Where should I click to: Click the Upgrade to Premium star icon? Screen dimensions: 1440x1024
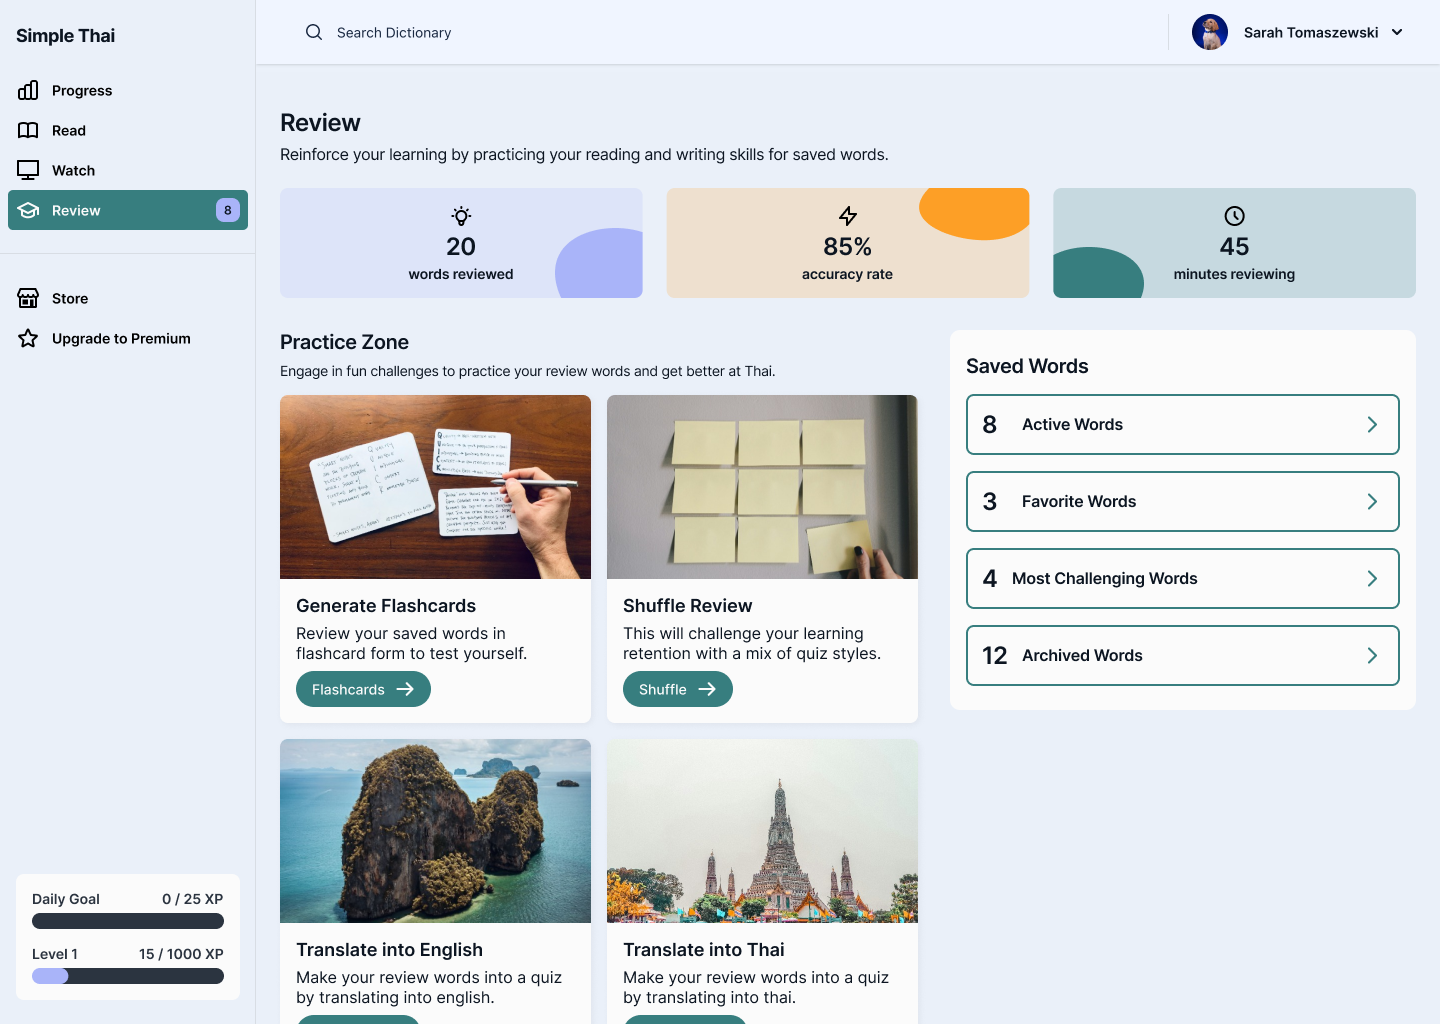(28, 338)
